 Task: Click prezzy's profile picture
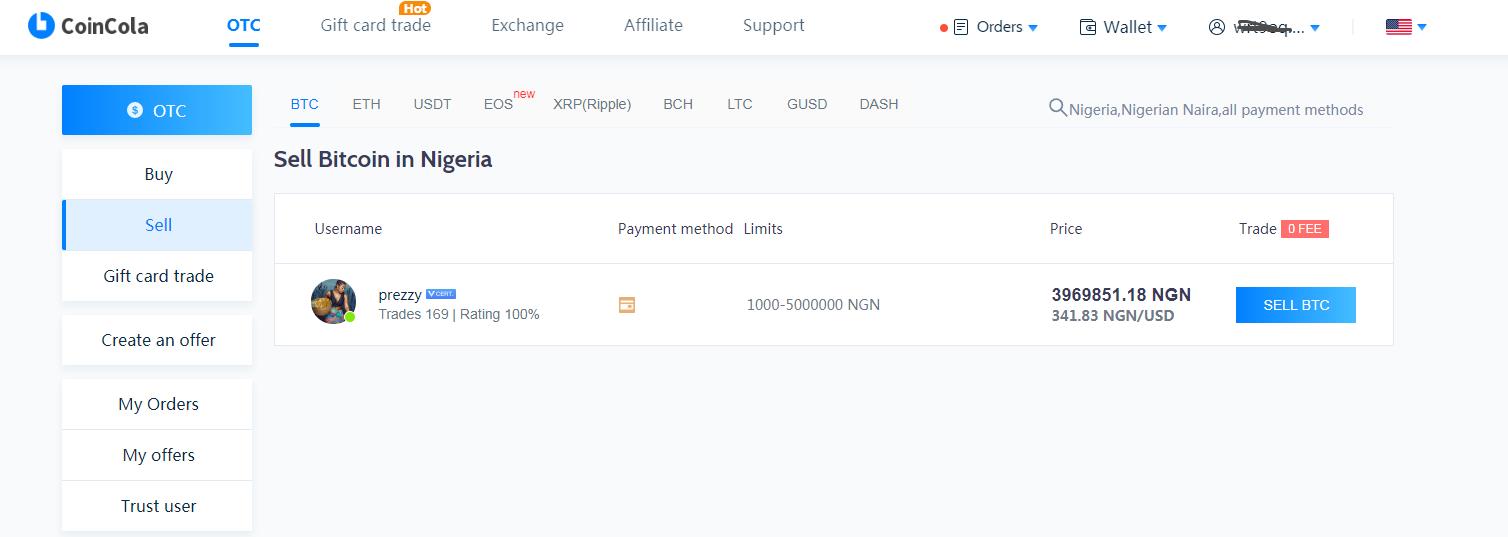tap(334, 301)
